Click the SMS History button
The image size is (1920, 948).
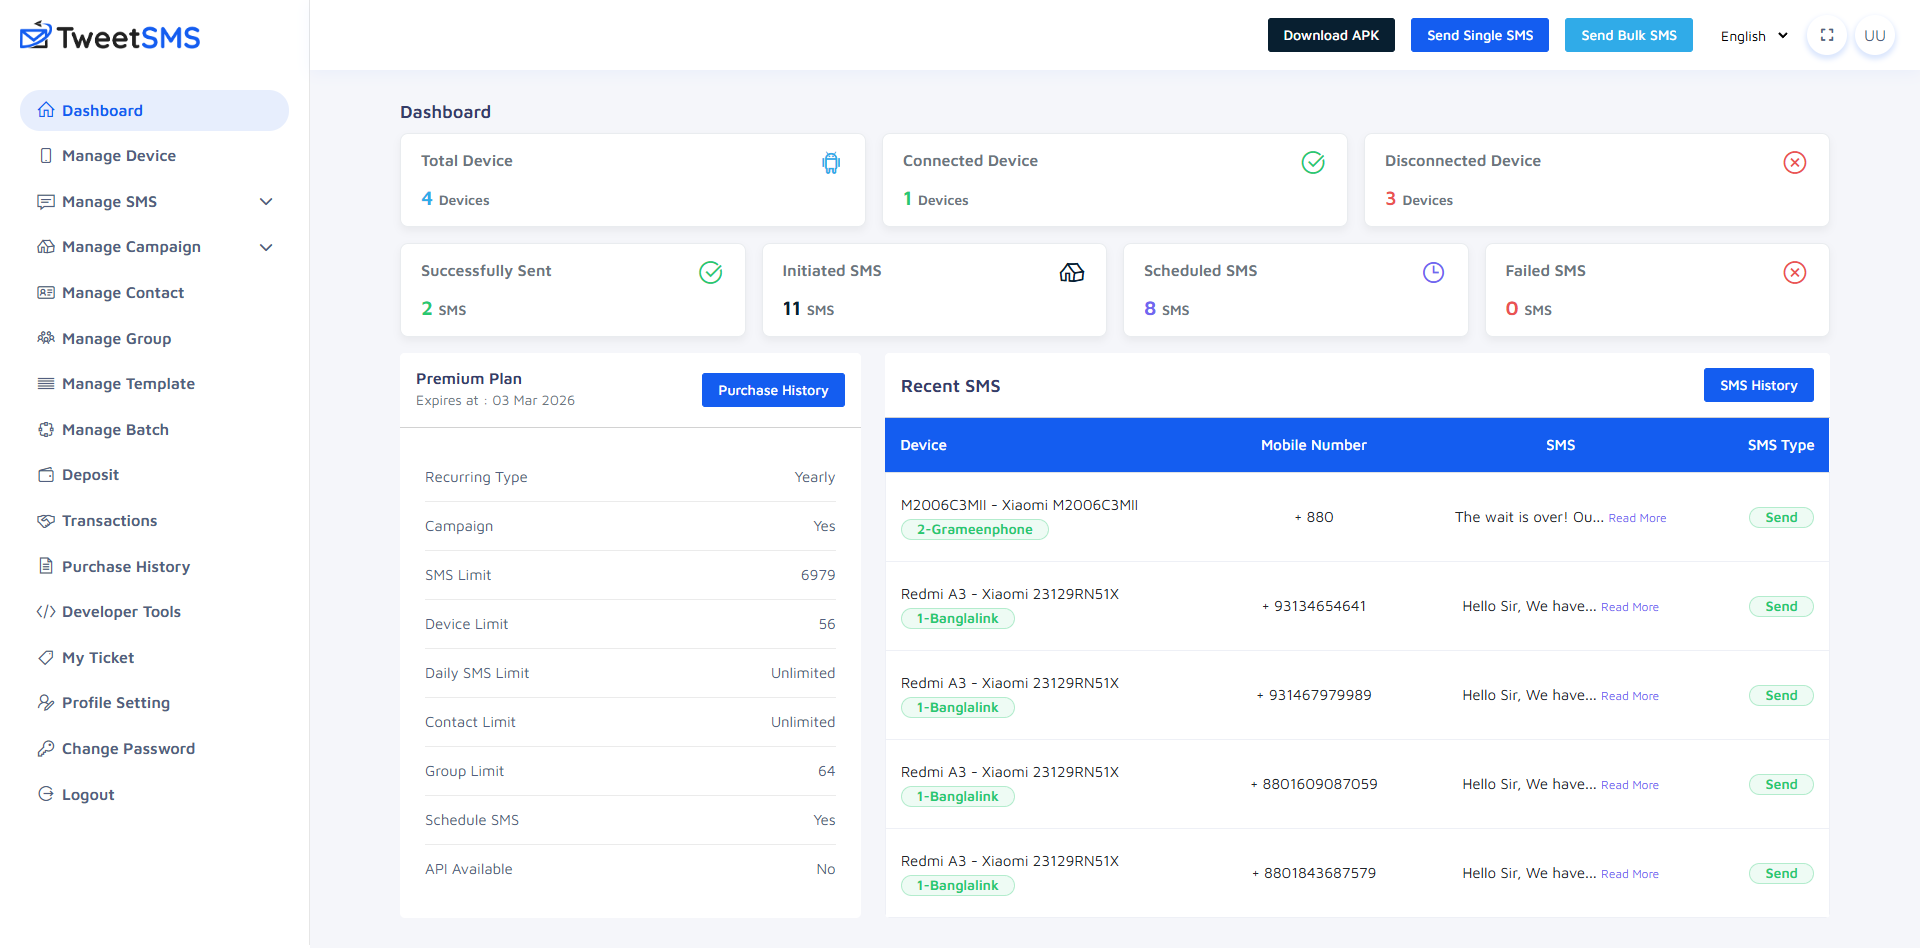1759,385
